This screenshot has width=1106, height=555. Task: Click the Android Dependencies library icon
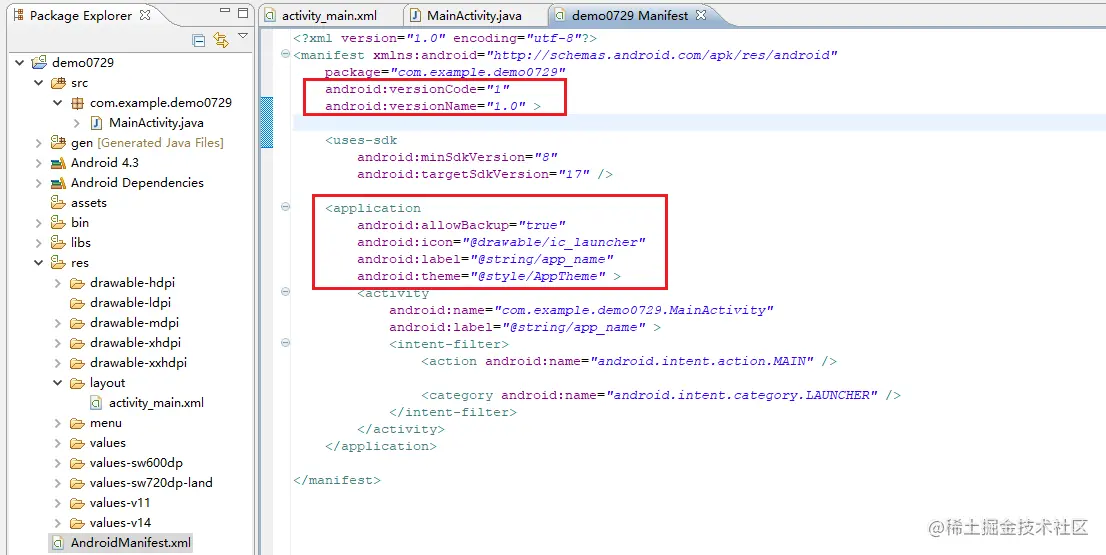(x=59, y=183)
